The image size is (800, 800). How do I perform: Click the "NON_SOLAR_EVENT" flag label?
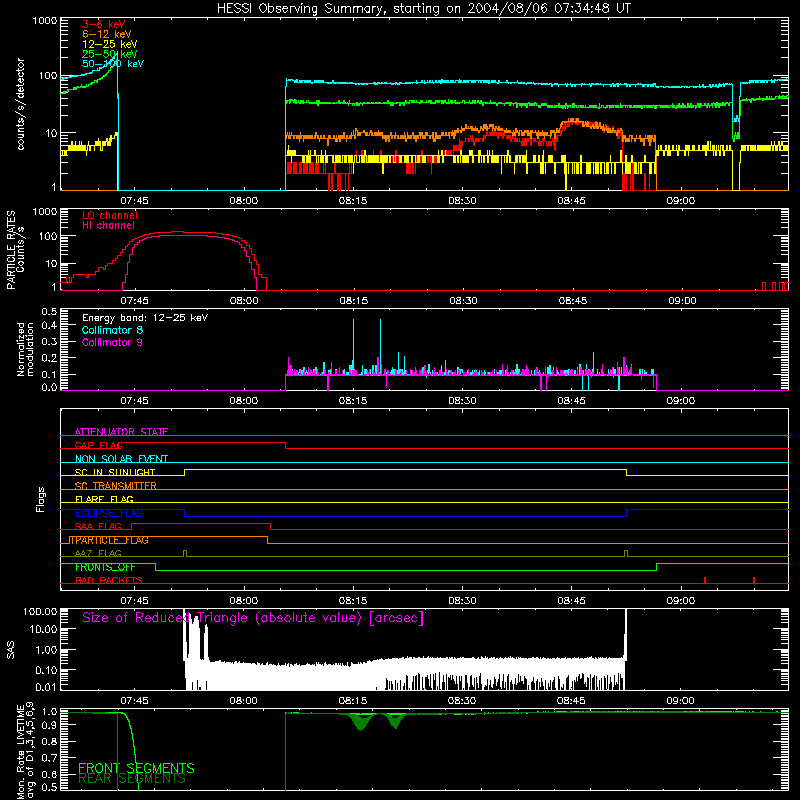pyautogui.click(x=121, y=459)
